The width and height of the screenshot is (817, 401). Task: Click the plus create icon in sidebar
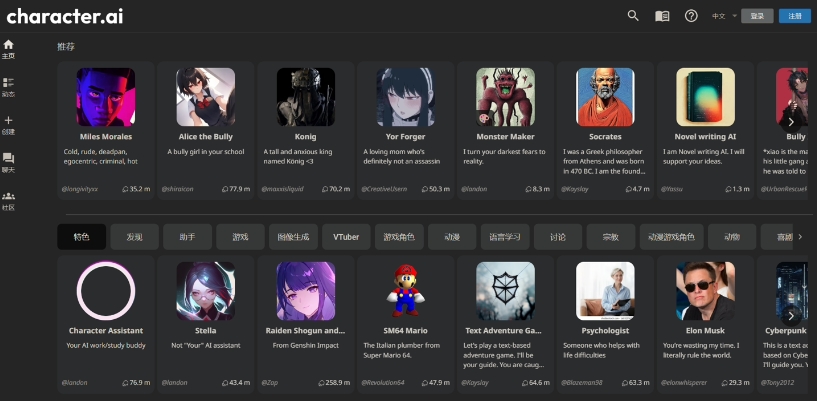8,120
